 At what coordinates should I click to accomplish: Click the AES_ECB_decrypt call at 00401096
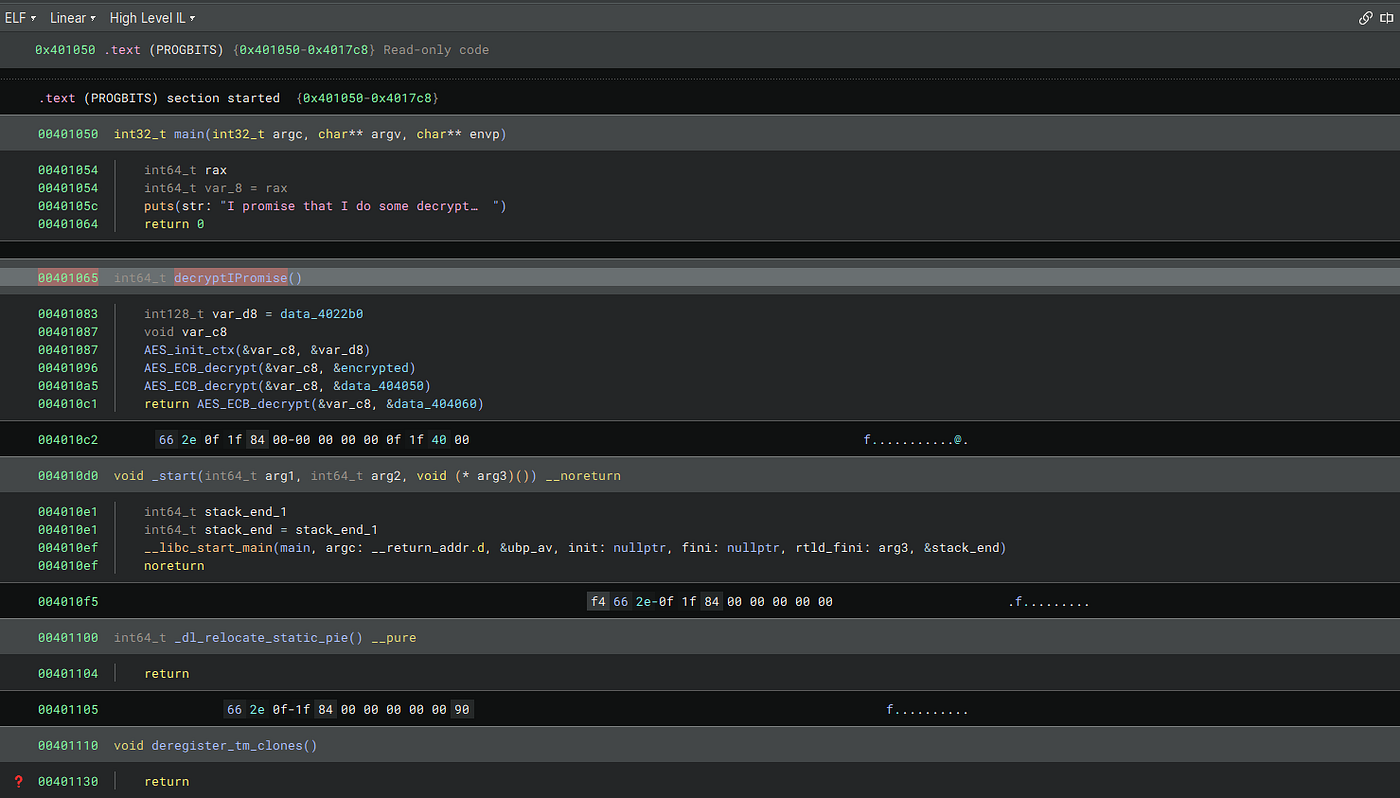(201, 368)
